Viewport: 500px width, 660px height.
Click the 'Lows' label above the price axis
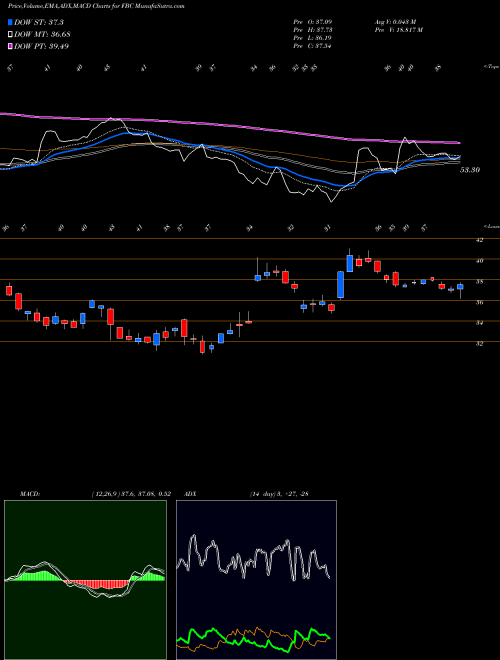pyautogui.click(x=491, y=226)
